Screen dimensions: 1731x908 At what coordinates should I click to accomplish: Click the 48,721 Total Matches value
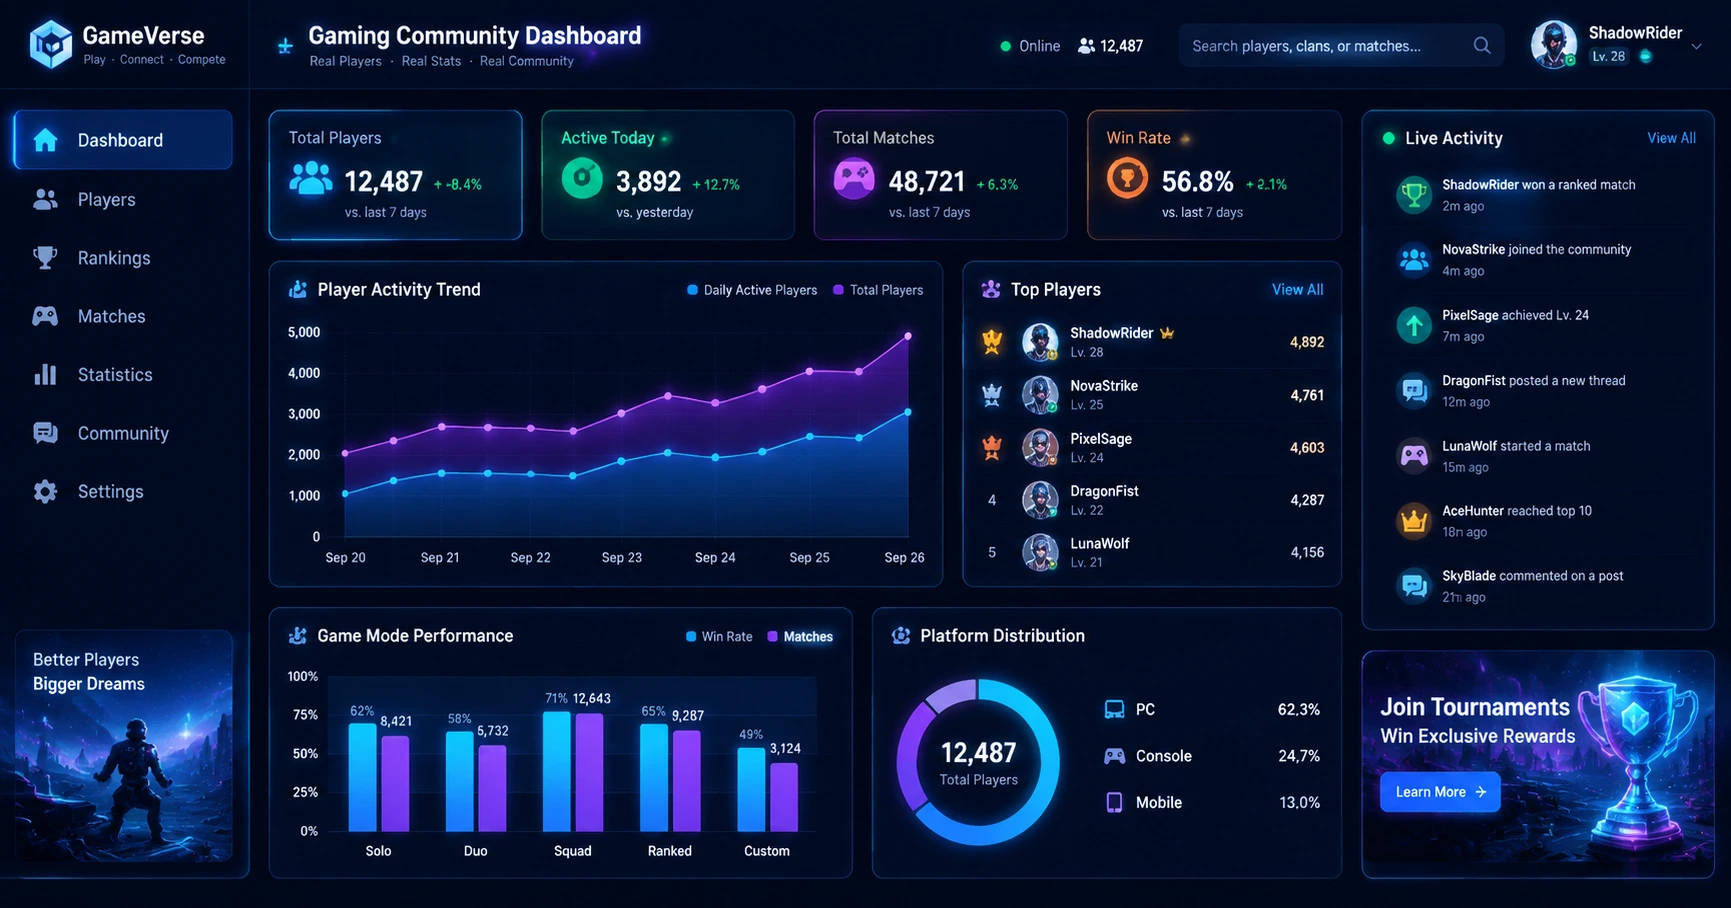pos(927,181)
